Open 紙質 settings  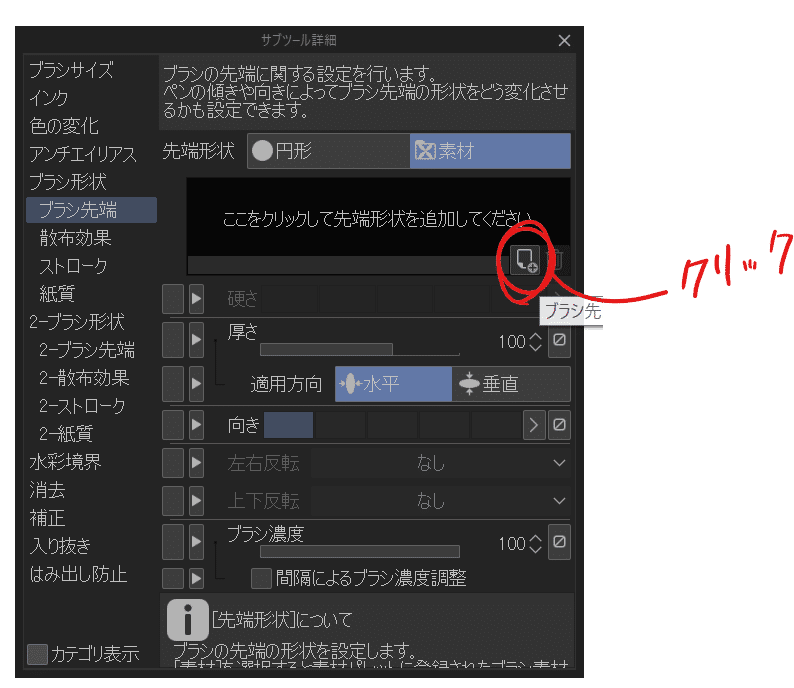coord(57,294)
